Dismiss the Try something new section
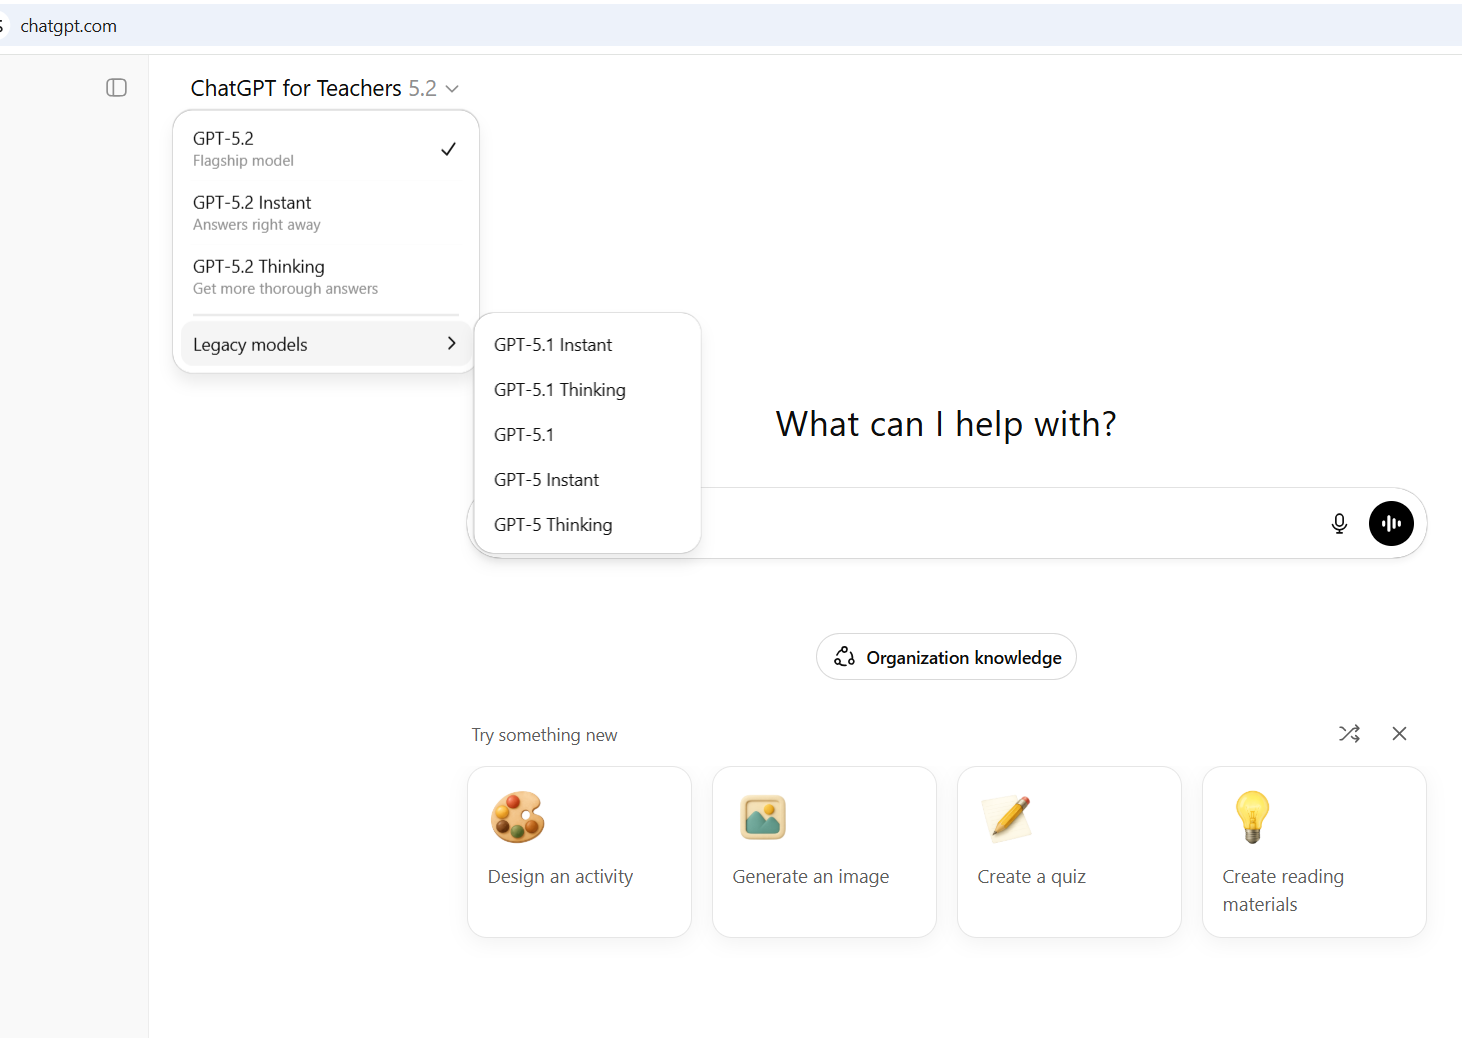 pyautogui.click(x=1399, y=734)
